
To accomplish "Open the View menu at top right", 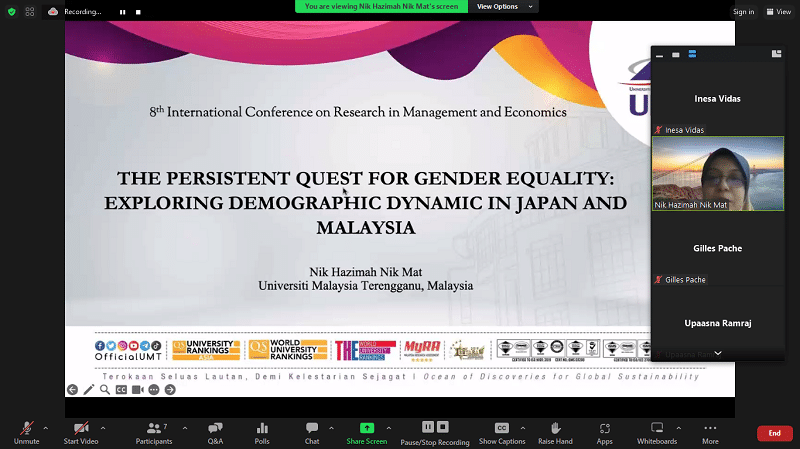I will click(777, 12).
